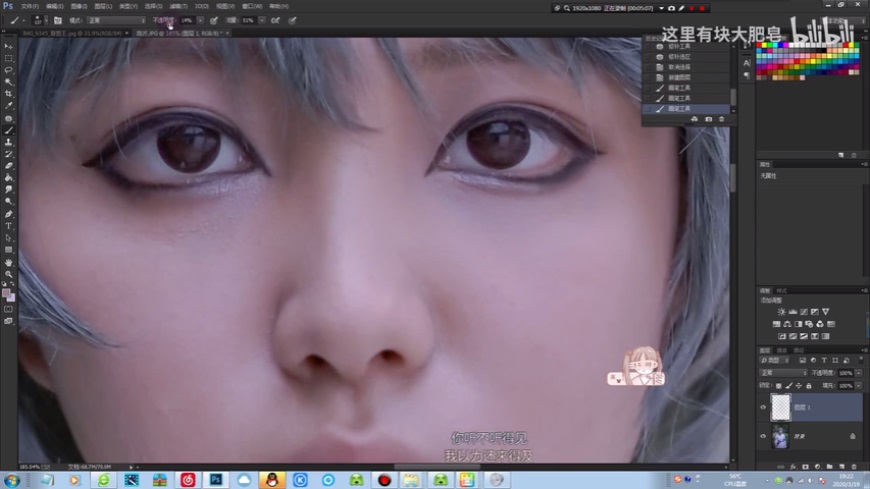The height and width of the screenshot is (489, 870).
Task: Toggle the brush panel button in options bar
Action: (58, 21)
